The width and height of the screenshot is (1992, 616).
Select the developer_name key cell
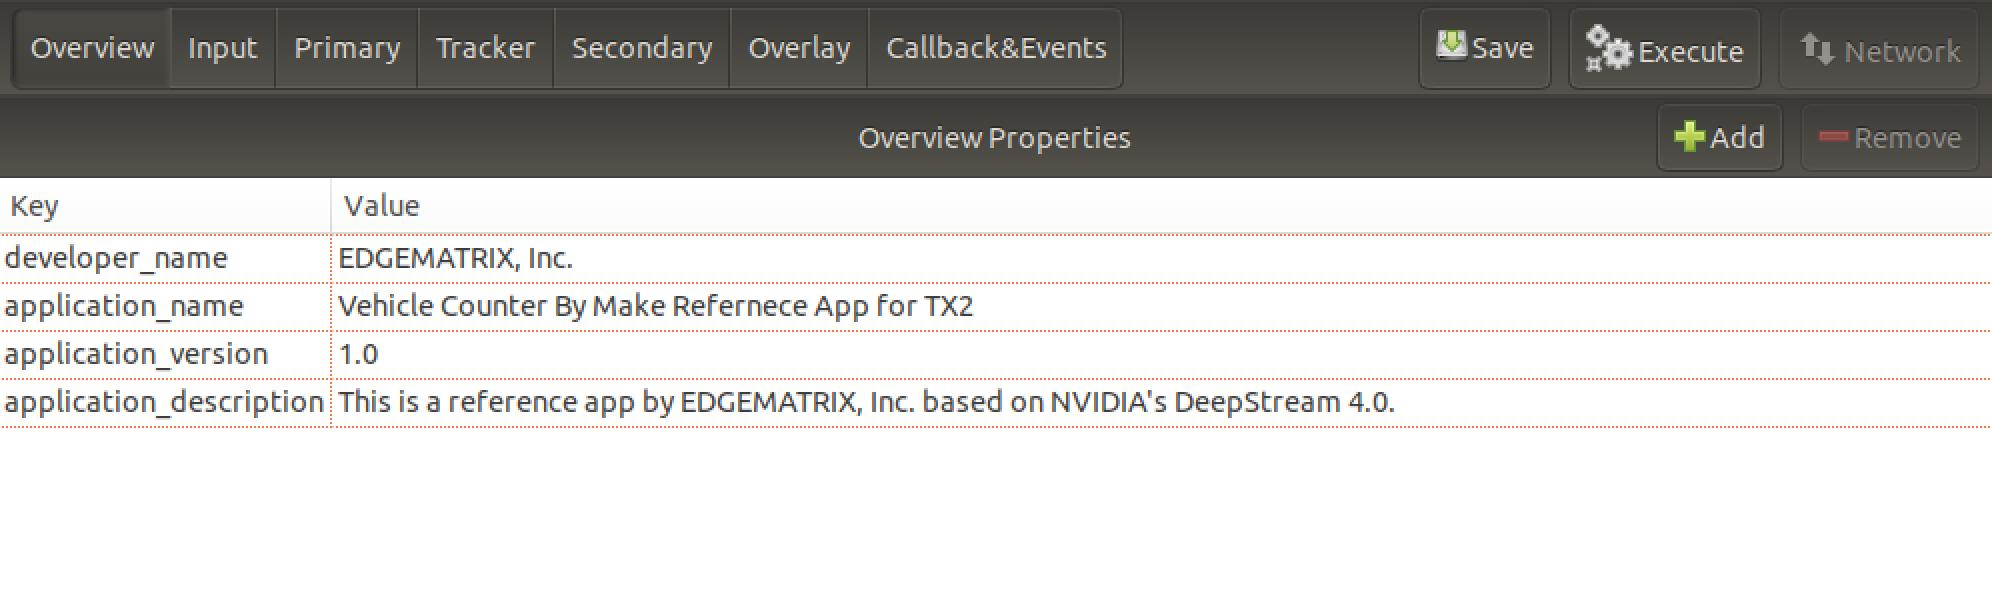(x=165, y=259)
